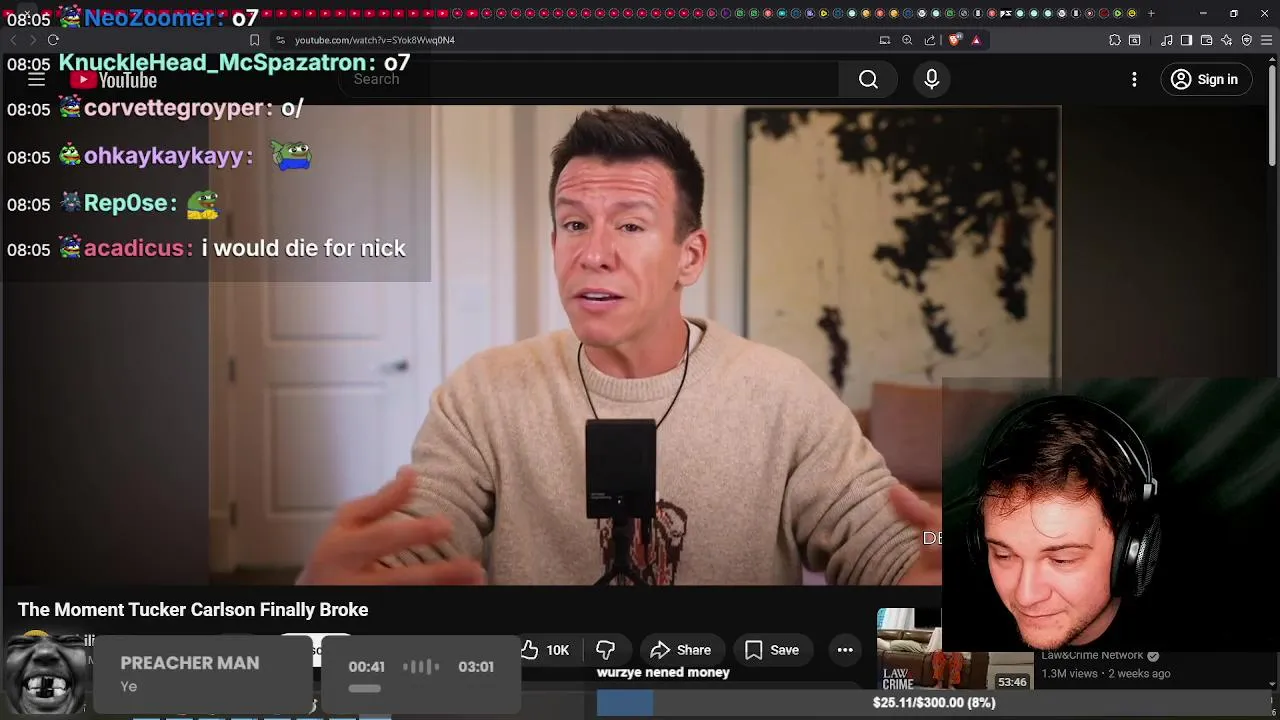Click the YouTube search magnifier button
This screenshot has height=720, width=1280.
[x=868, y=80]
